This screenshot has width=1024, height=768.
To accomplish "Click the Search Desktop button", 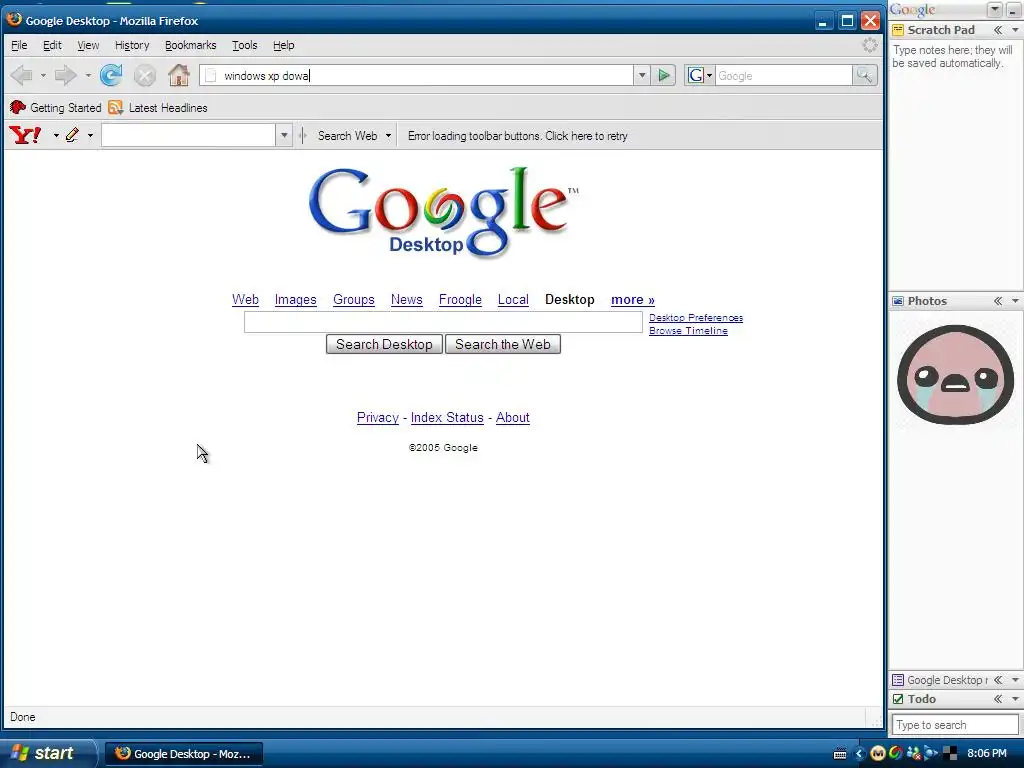I will (x=384, y=344).
